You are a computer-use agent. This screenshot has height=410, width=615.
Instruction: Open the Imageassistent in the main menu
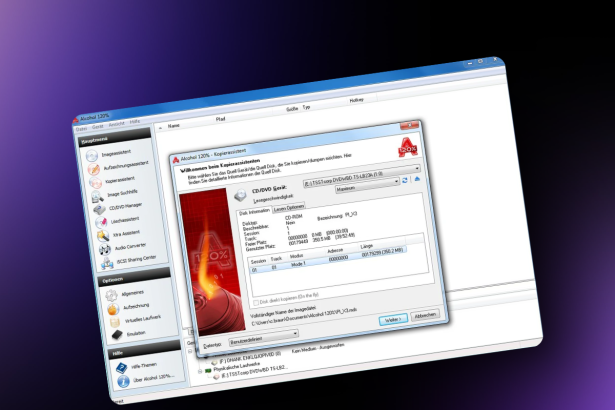coord(116,153)
